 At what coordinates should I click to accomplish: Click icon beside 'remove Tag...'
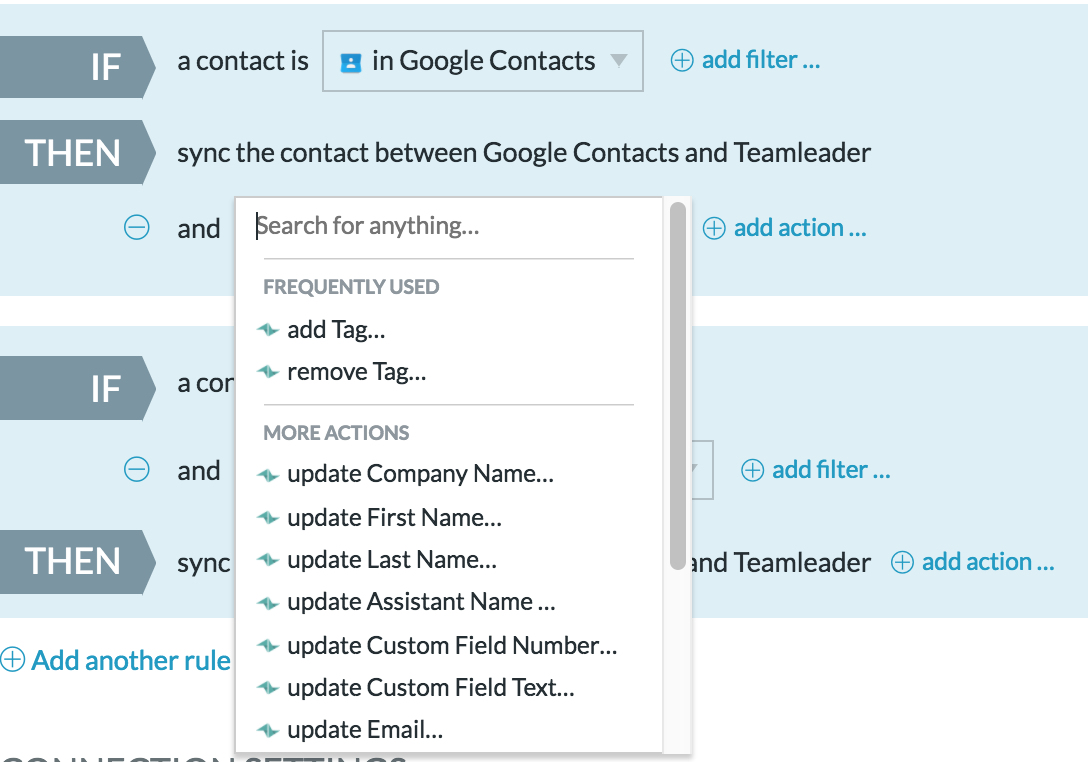[268, 372]
